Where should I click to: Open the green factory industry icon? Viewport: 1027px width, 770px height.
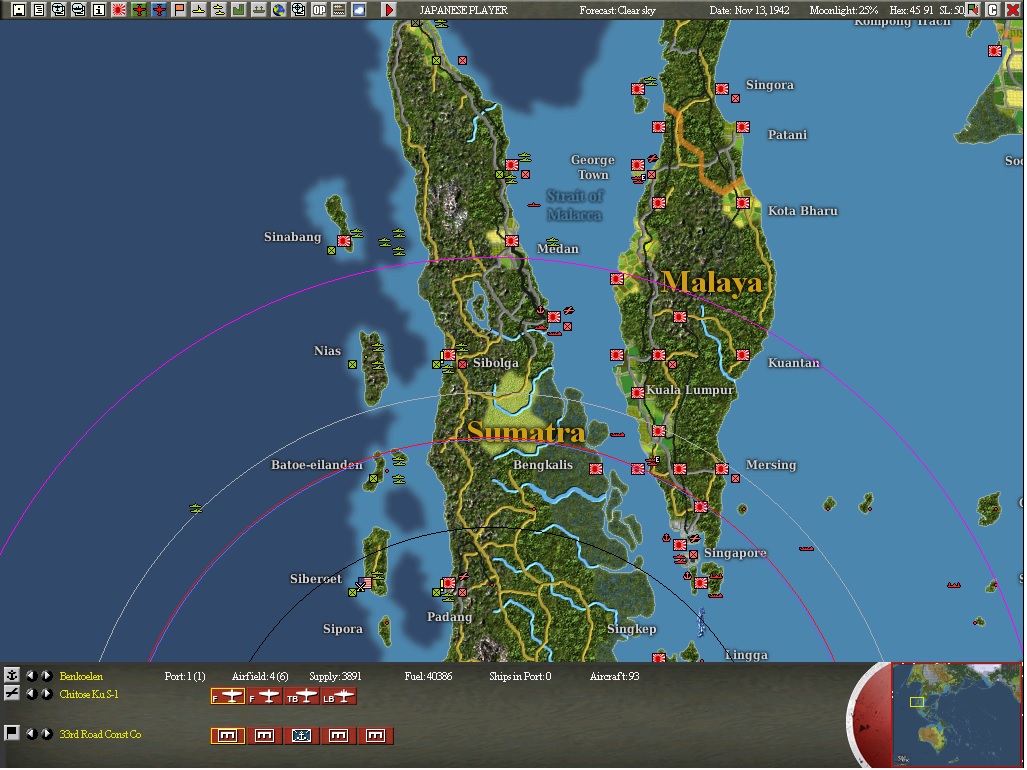coord(239,10)
